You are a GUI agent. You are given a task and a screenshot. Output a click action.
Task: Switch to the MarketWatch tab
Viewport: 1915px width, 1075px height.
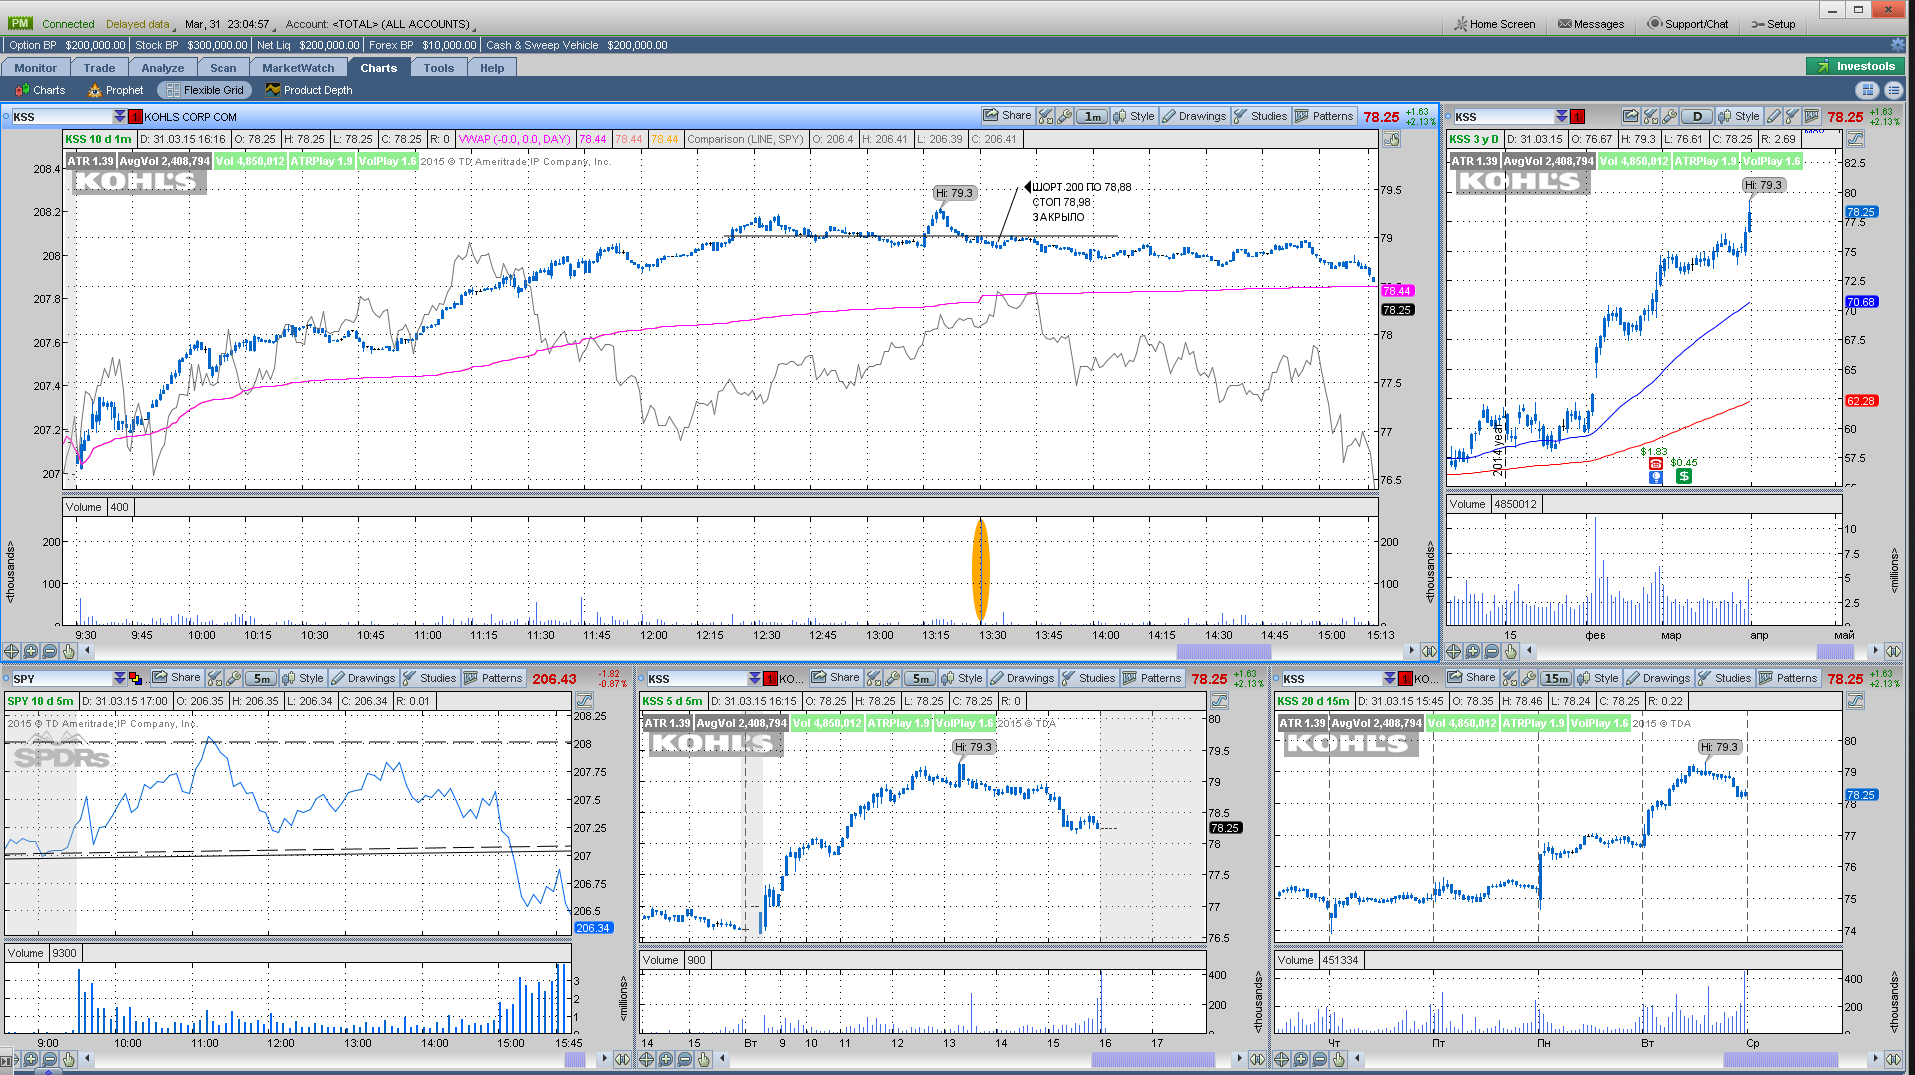point(298,68)
